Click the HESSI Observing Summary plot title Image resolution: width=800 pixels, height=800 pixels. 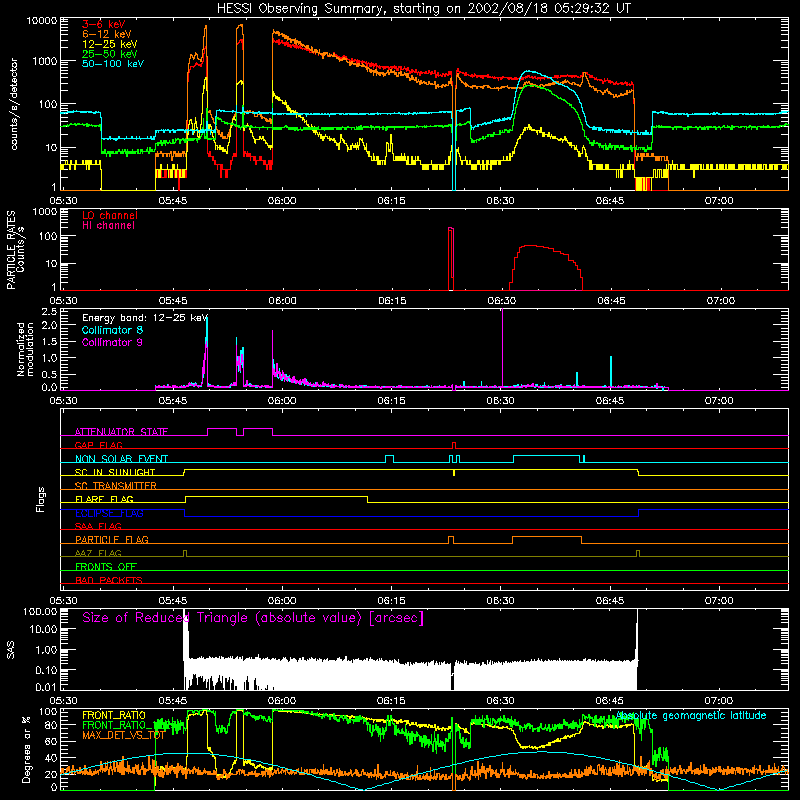(423, 9)
